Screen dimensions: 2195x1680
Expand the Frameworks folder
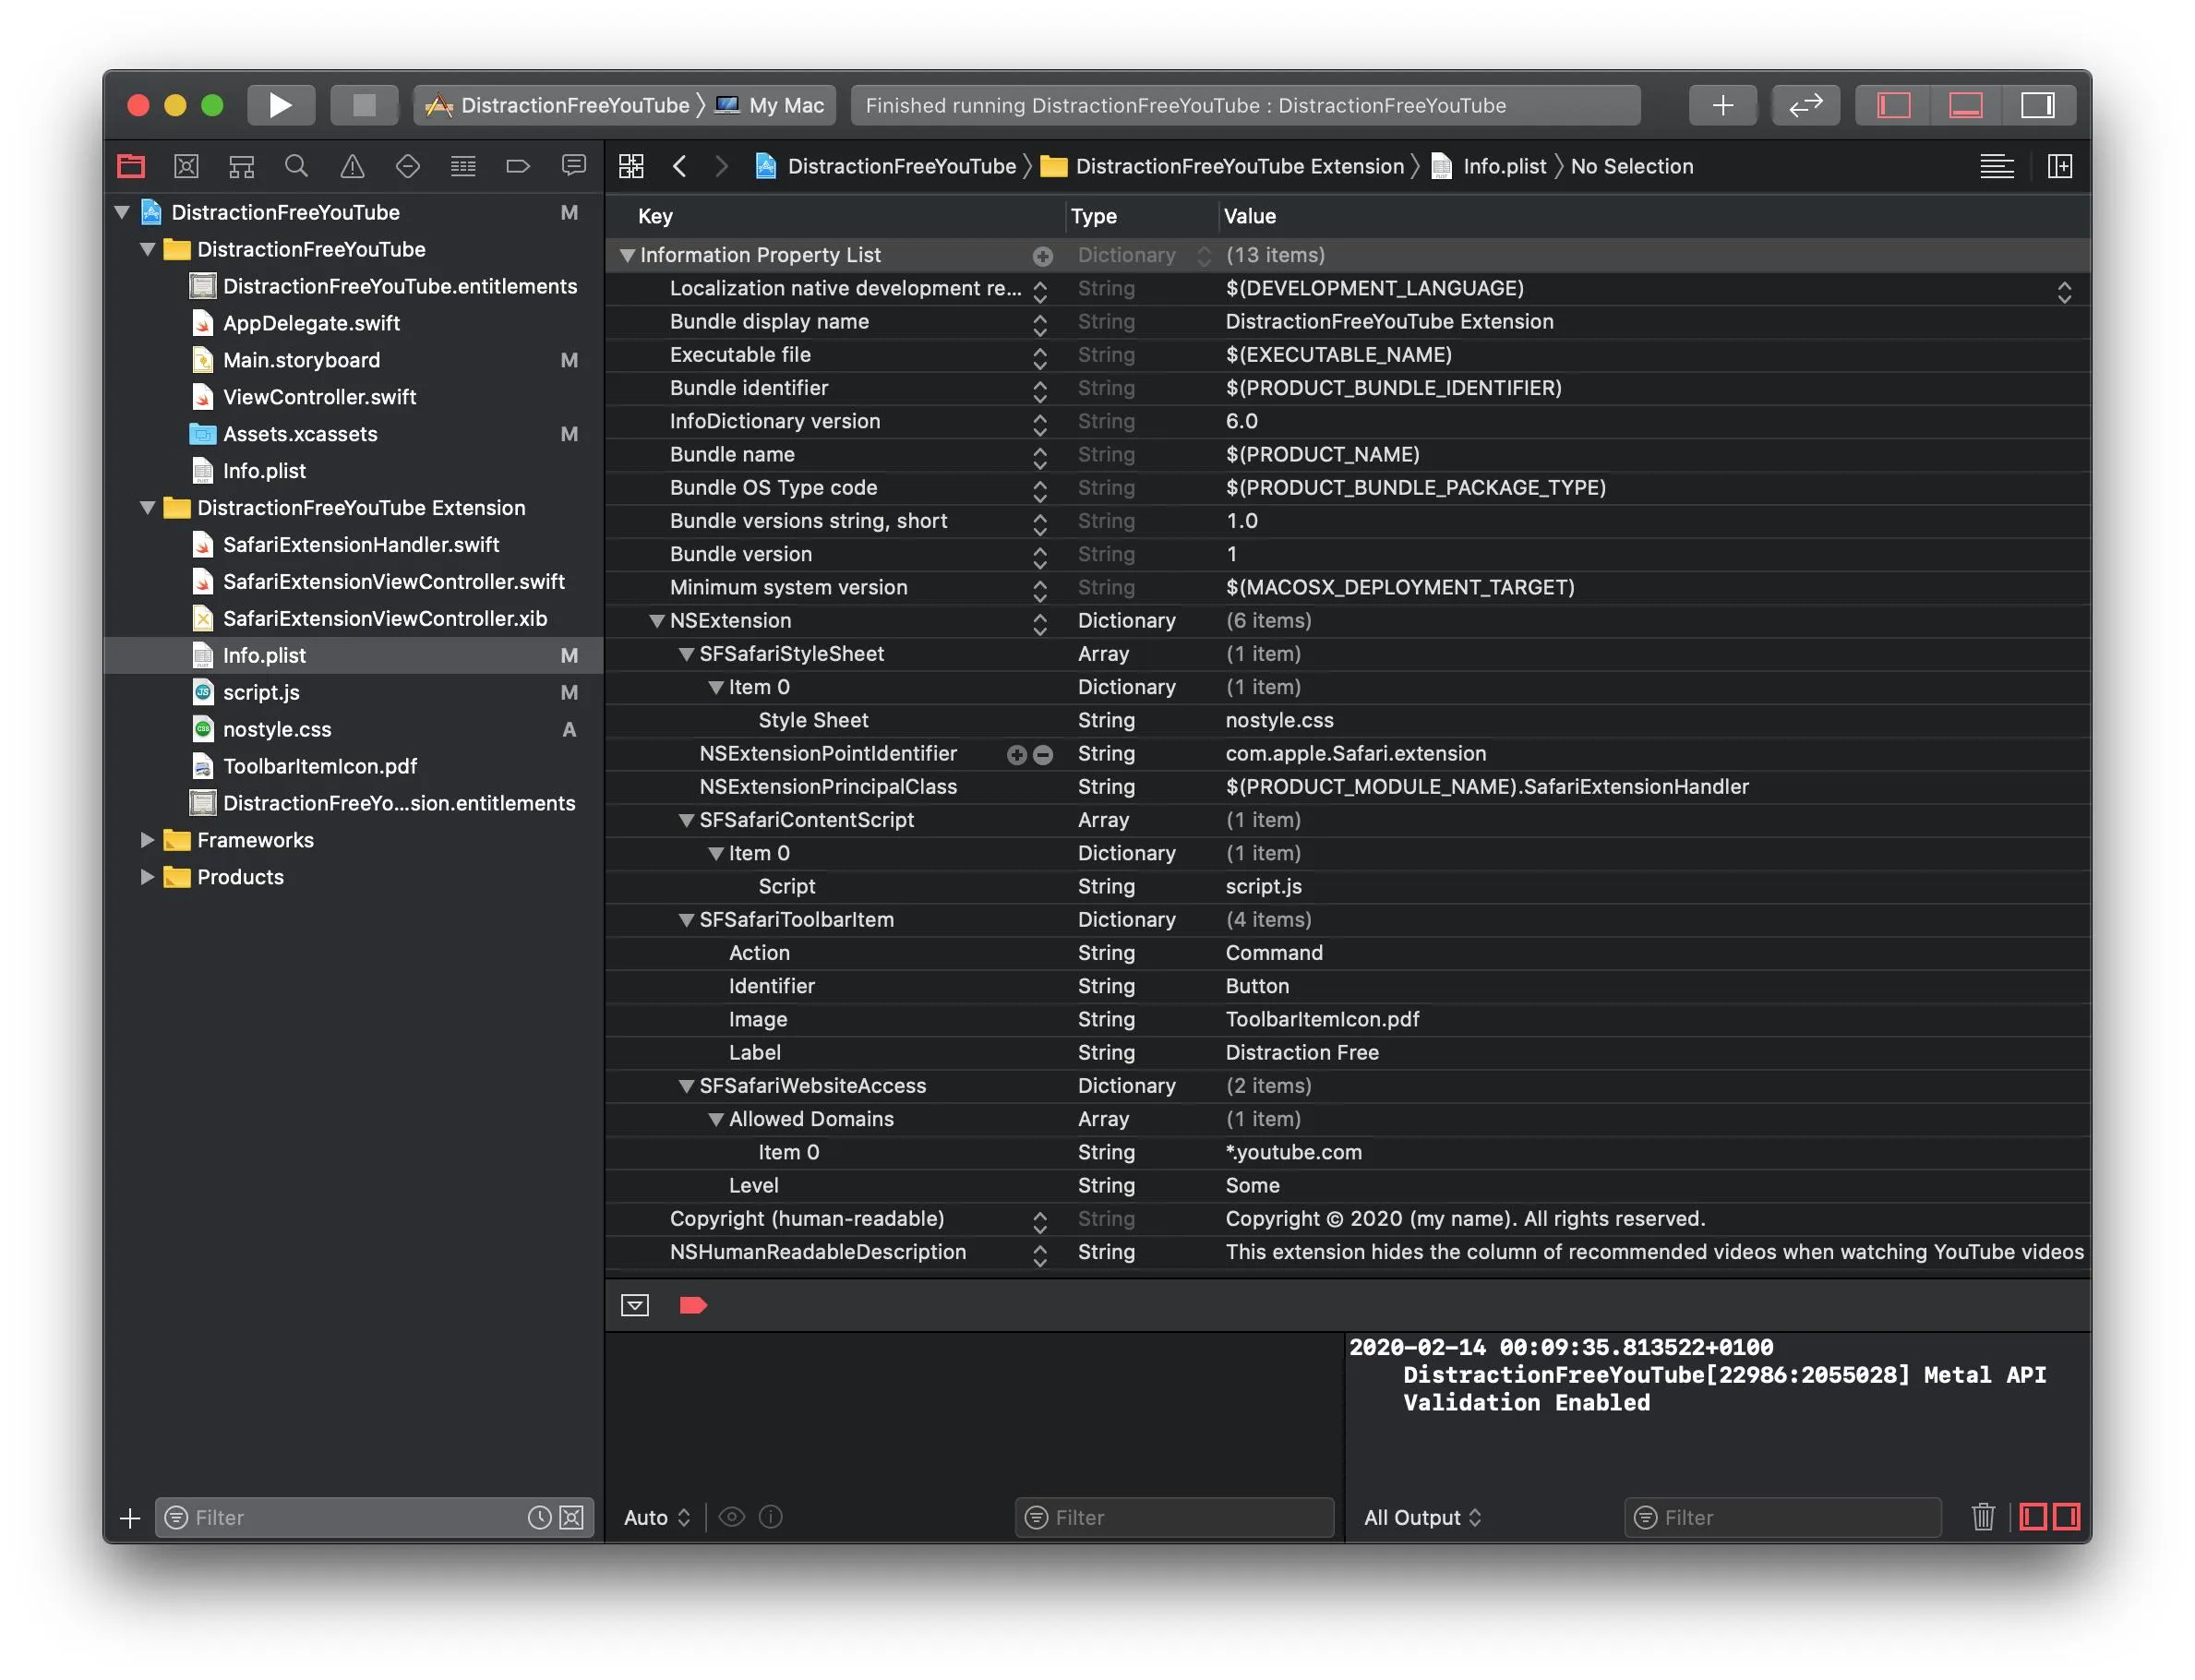coord(147,840)
